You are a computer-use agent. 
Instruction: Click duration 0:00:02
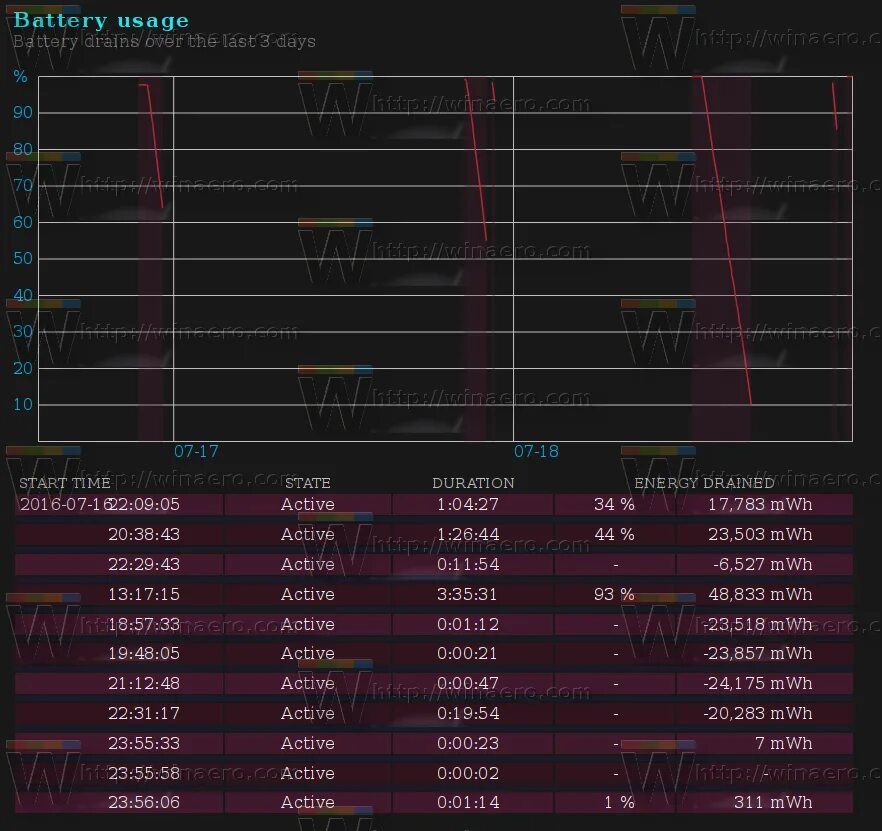pos(468,773)
